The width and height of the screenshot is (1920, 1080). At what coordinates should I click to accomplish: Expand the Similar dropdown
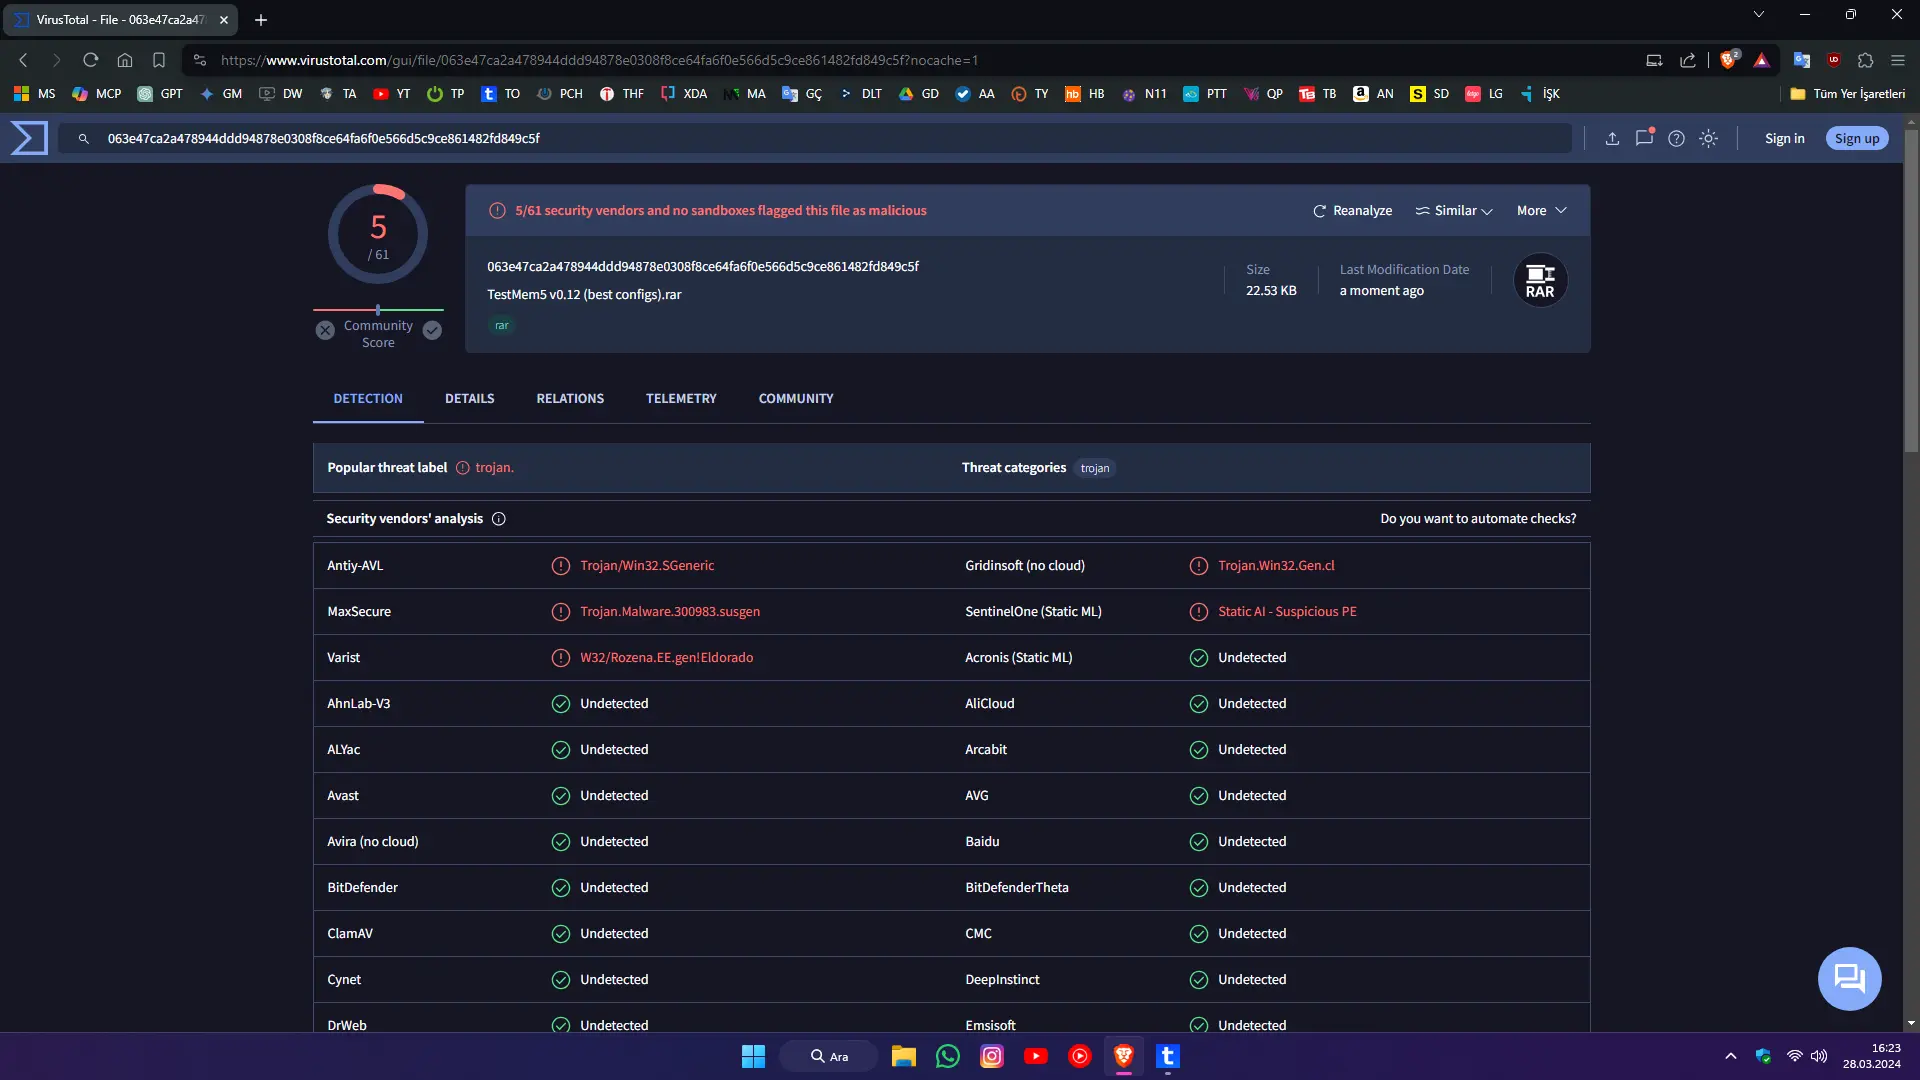(1454, 211)
